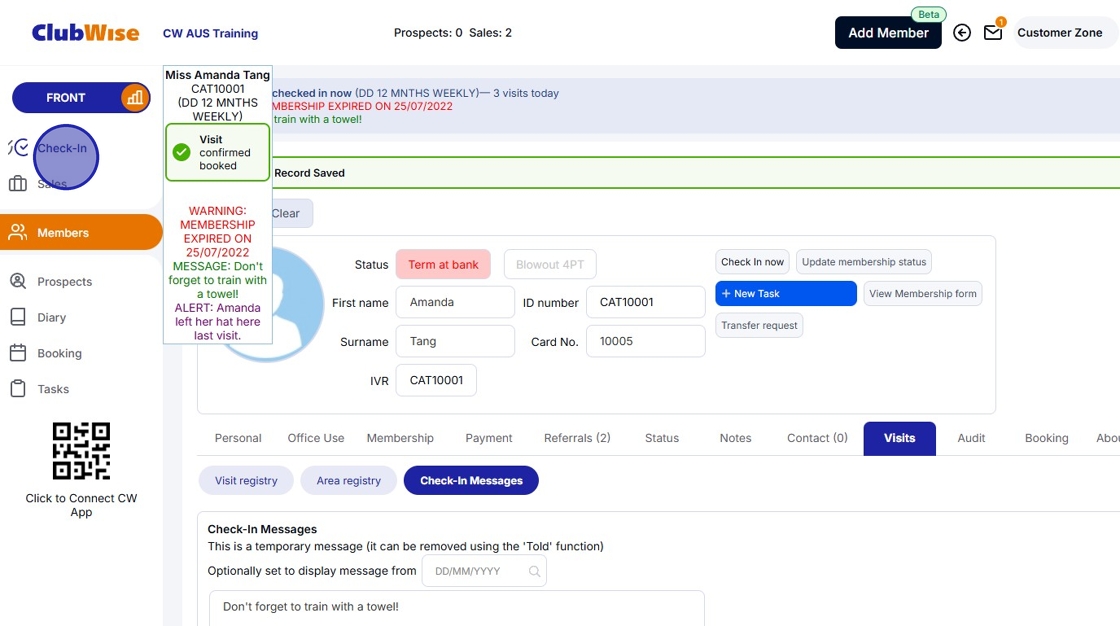Switch to the Audit tab
The width and height of the screenshot is (1120, 626).
[x=971, y=438]
